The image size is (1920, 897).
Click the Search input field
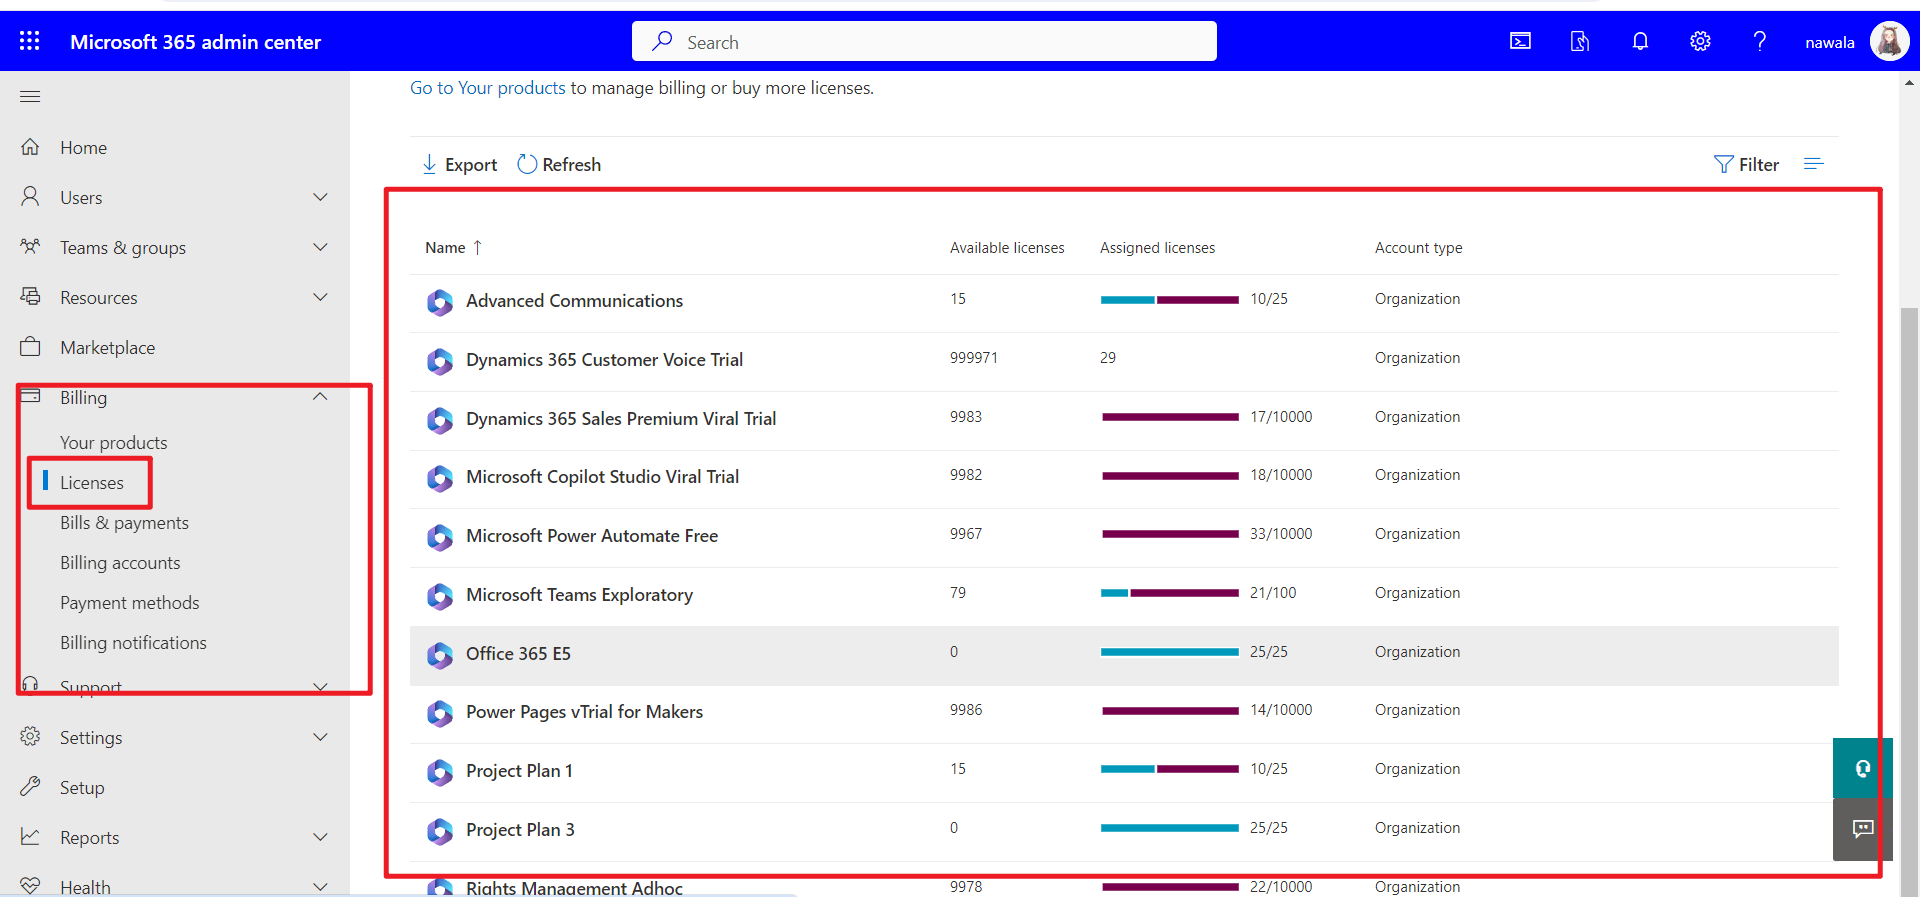[924, 41]
